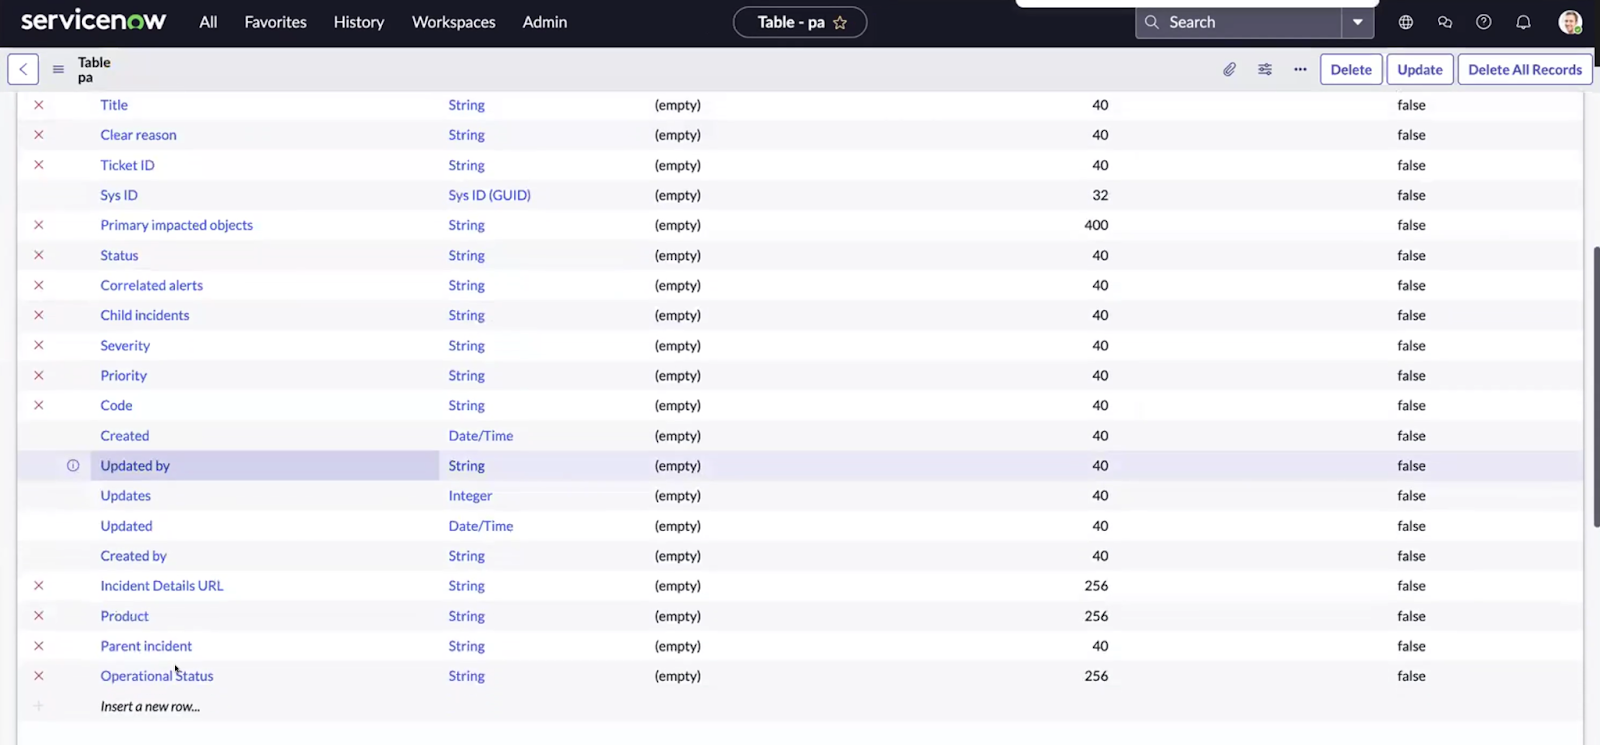
Task: Click max length 256 in Product row
Action: [1096, 616]
